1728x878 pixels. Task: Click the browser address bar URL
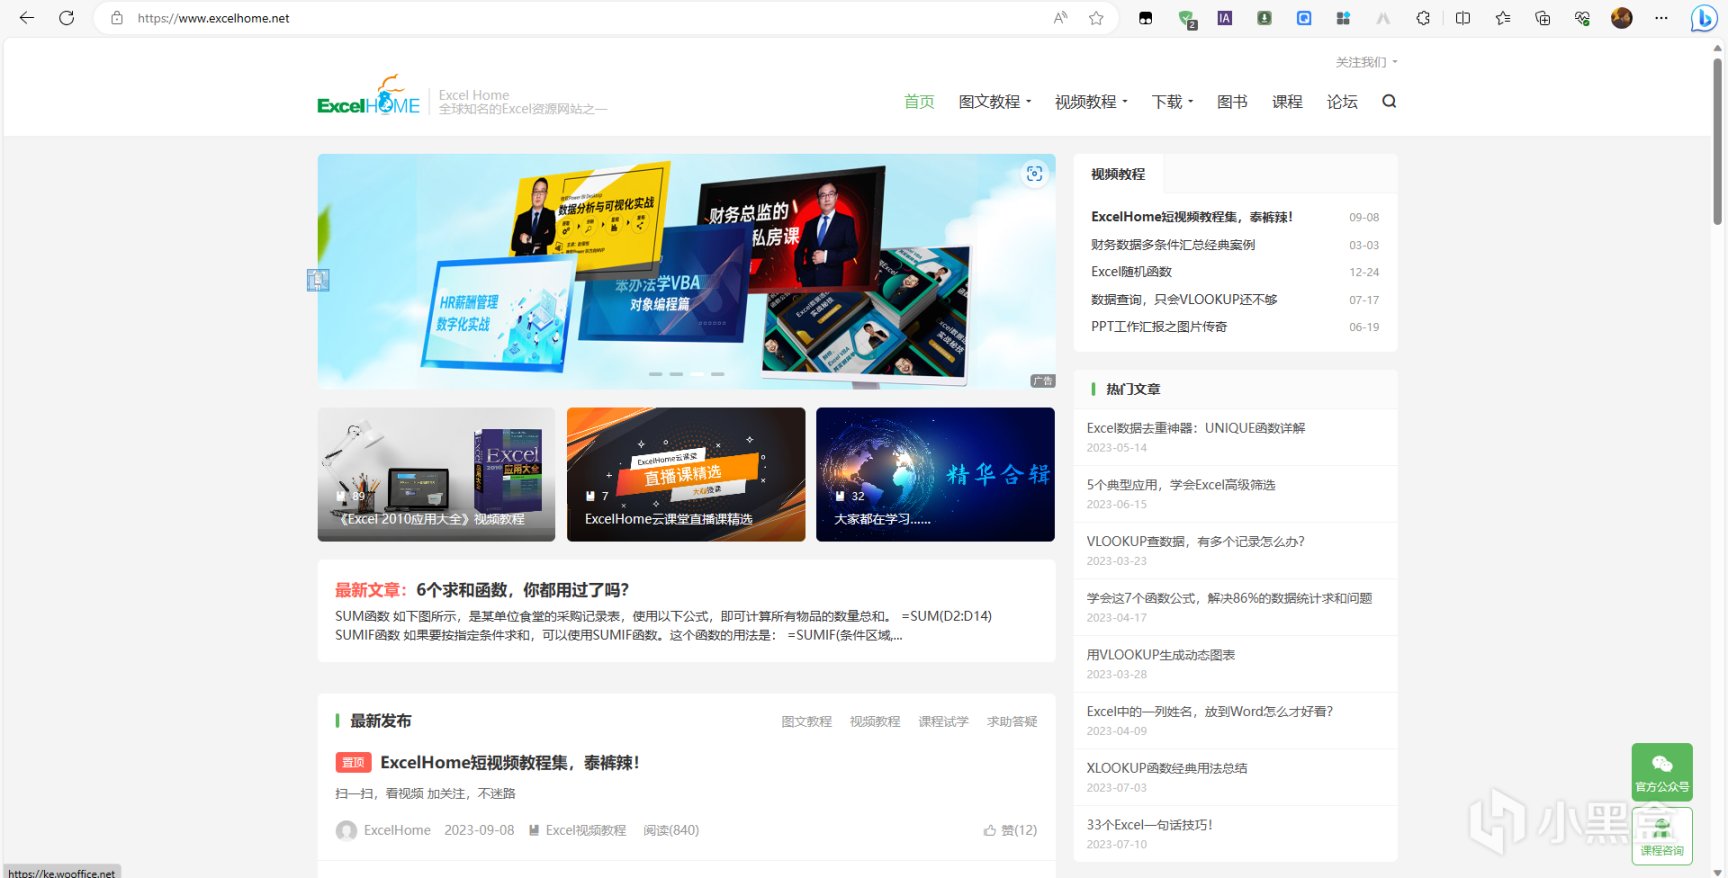tap(214, 18)
